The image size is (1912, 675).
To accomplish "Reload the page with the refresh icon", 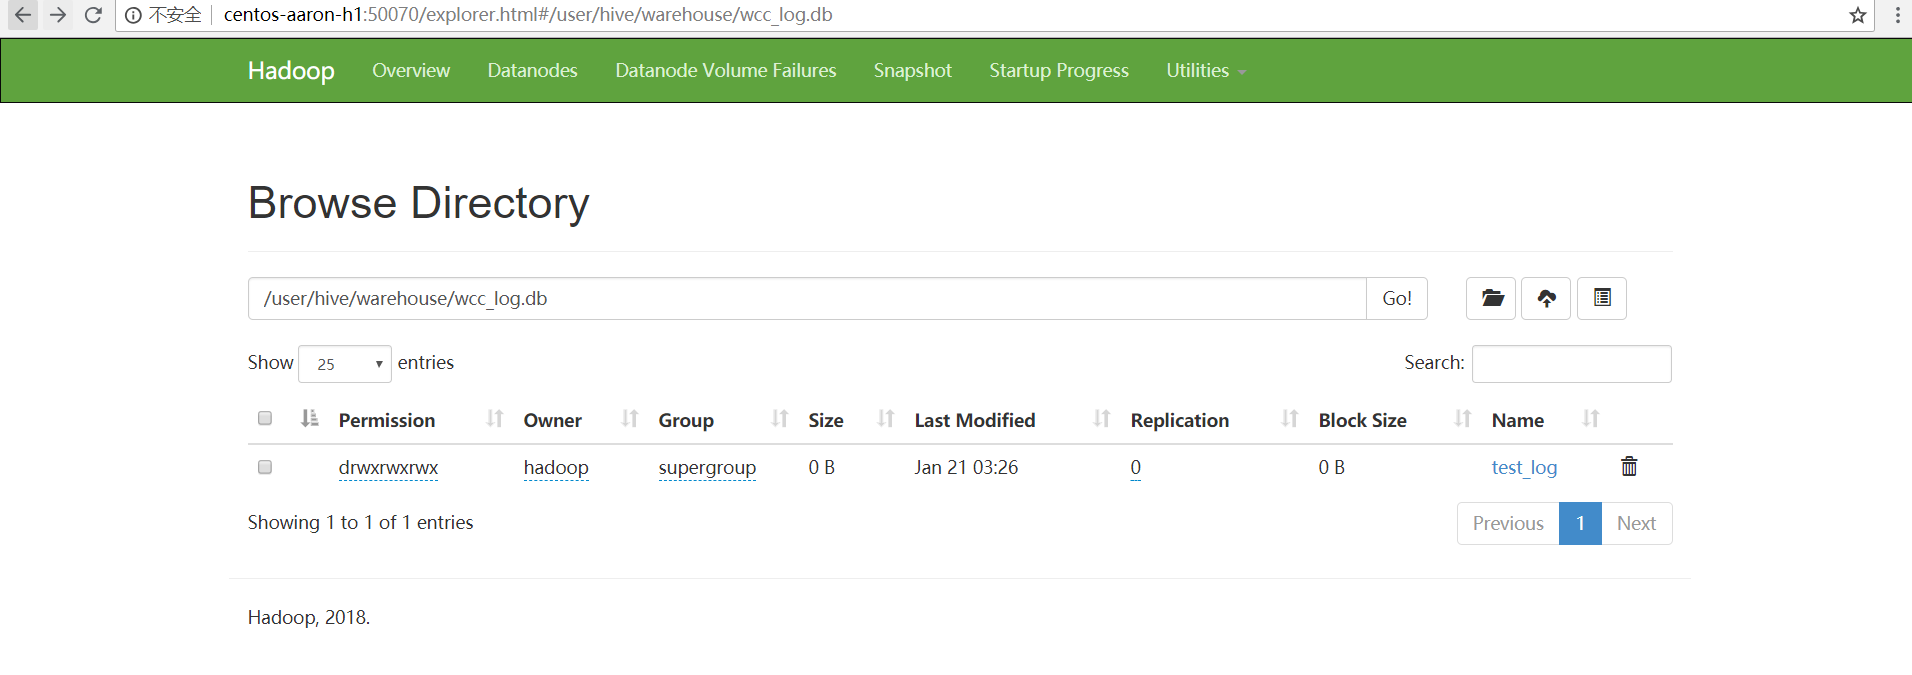I will click(93, 15).
